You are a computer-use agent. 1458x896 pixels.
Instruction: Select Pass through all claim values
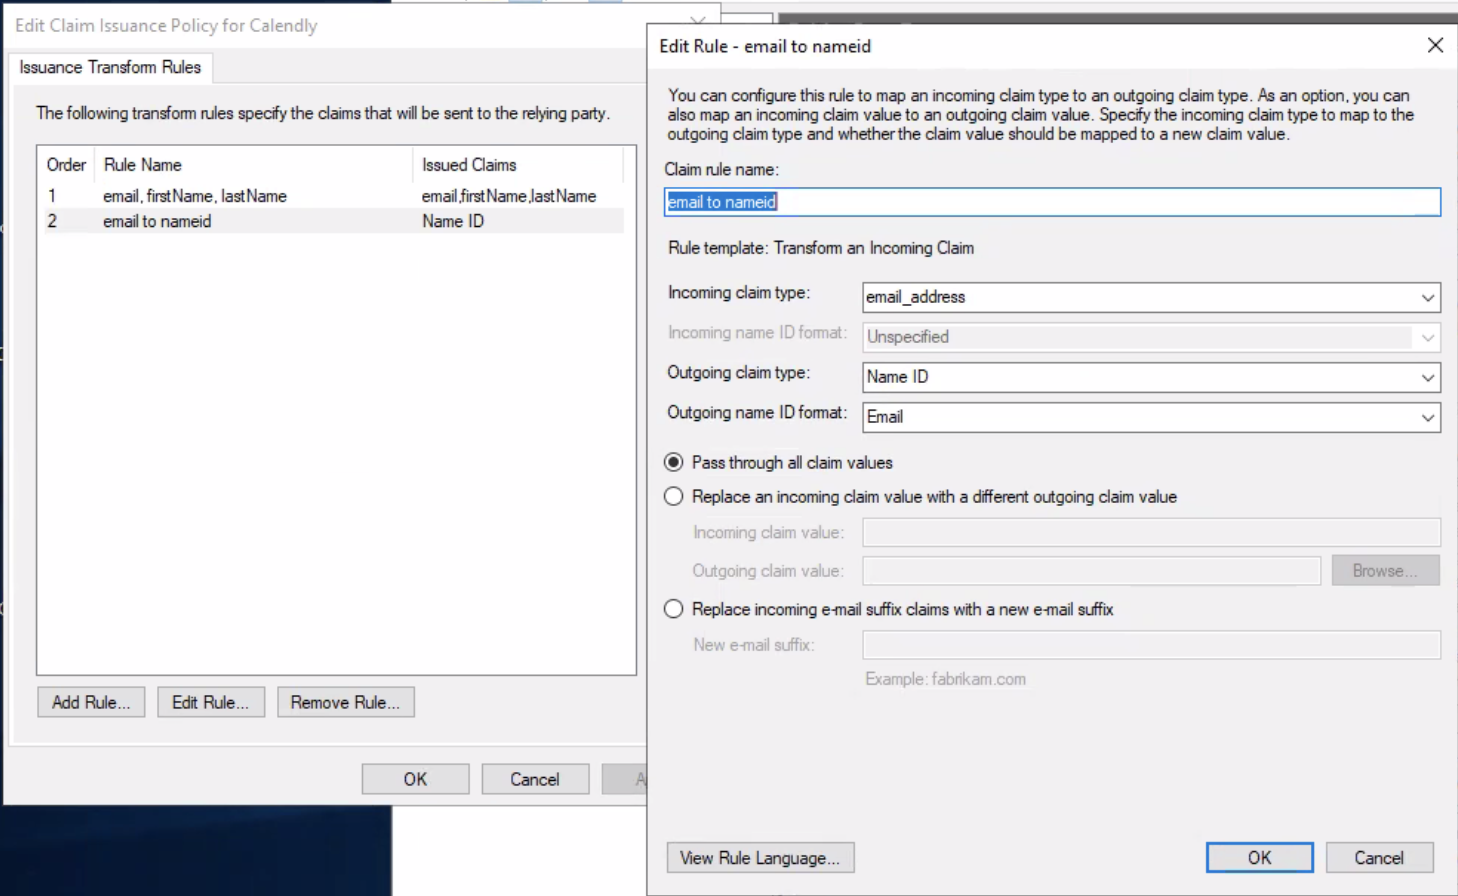coord(674,462)
